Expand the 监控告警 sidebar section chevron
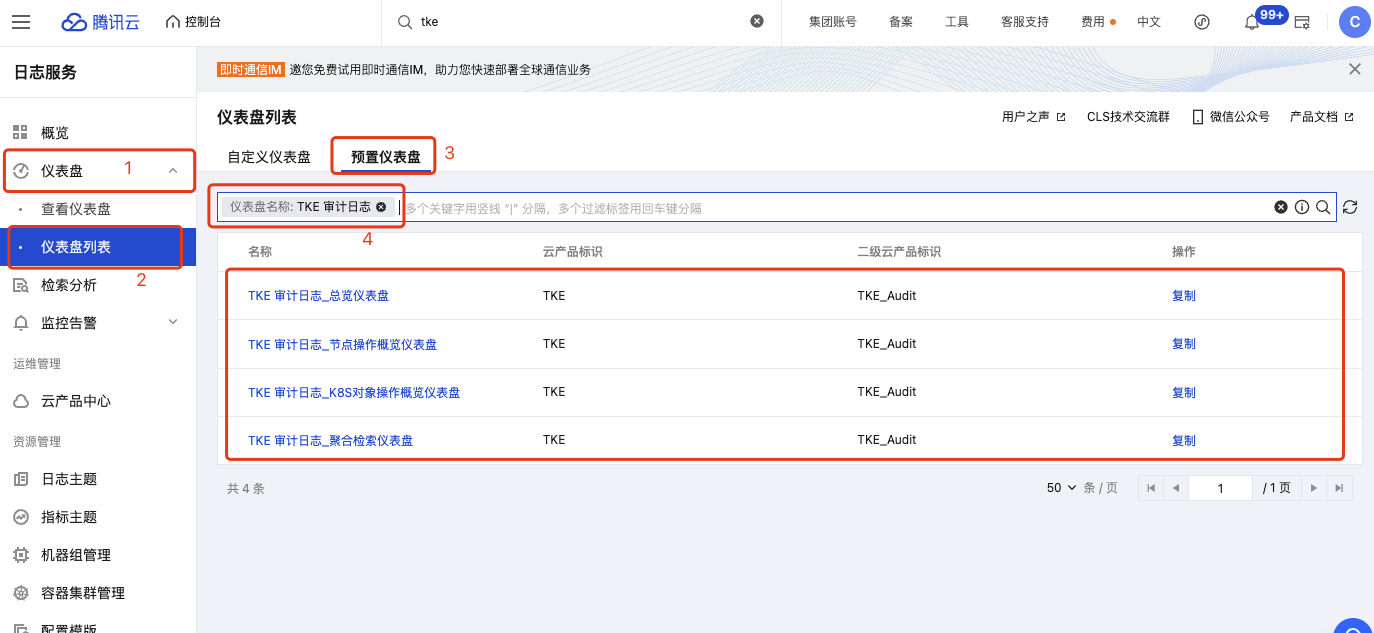1374x633 pixels. pos(173,322)
